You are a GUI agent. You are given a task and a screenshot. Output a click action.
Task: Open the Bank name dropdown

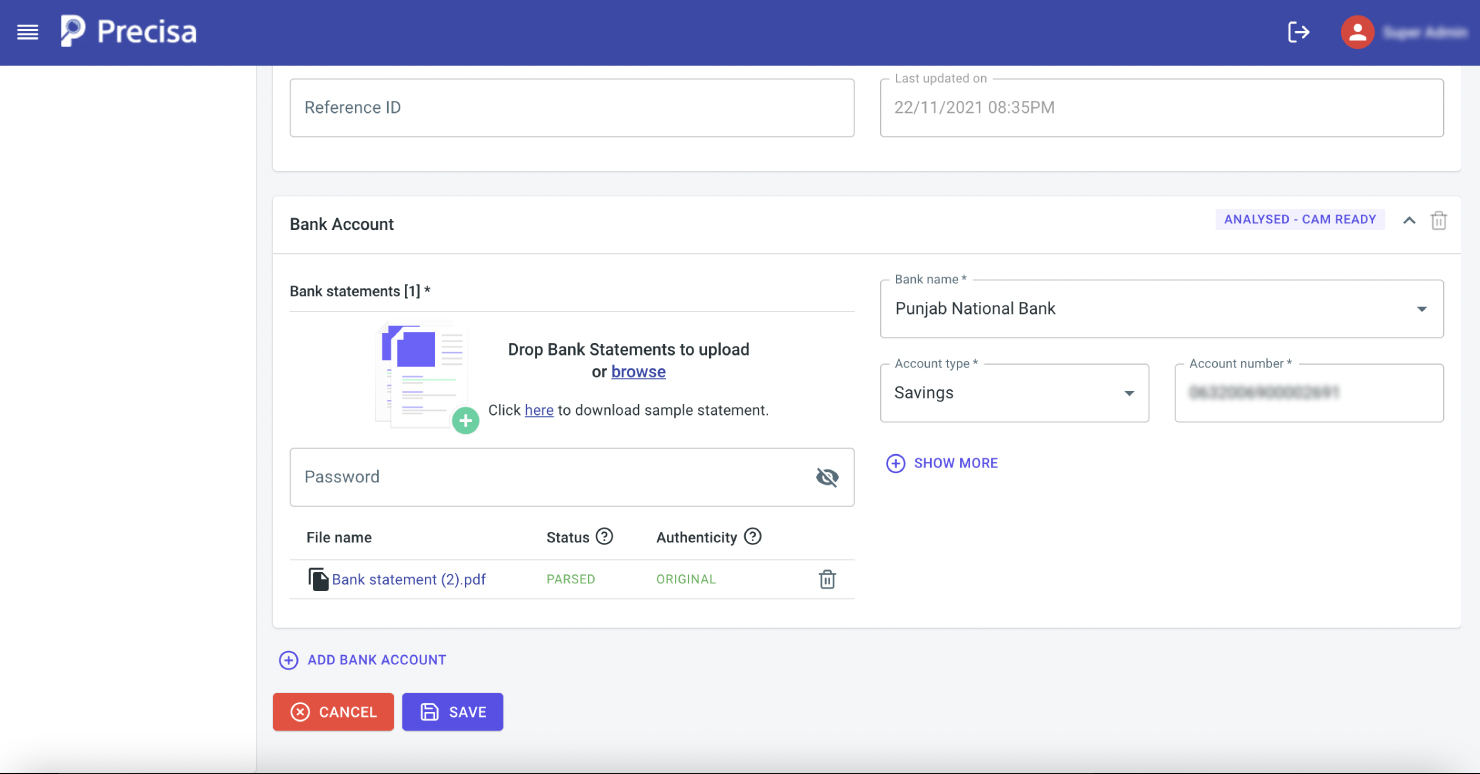1421,309
